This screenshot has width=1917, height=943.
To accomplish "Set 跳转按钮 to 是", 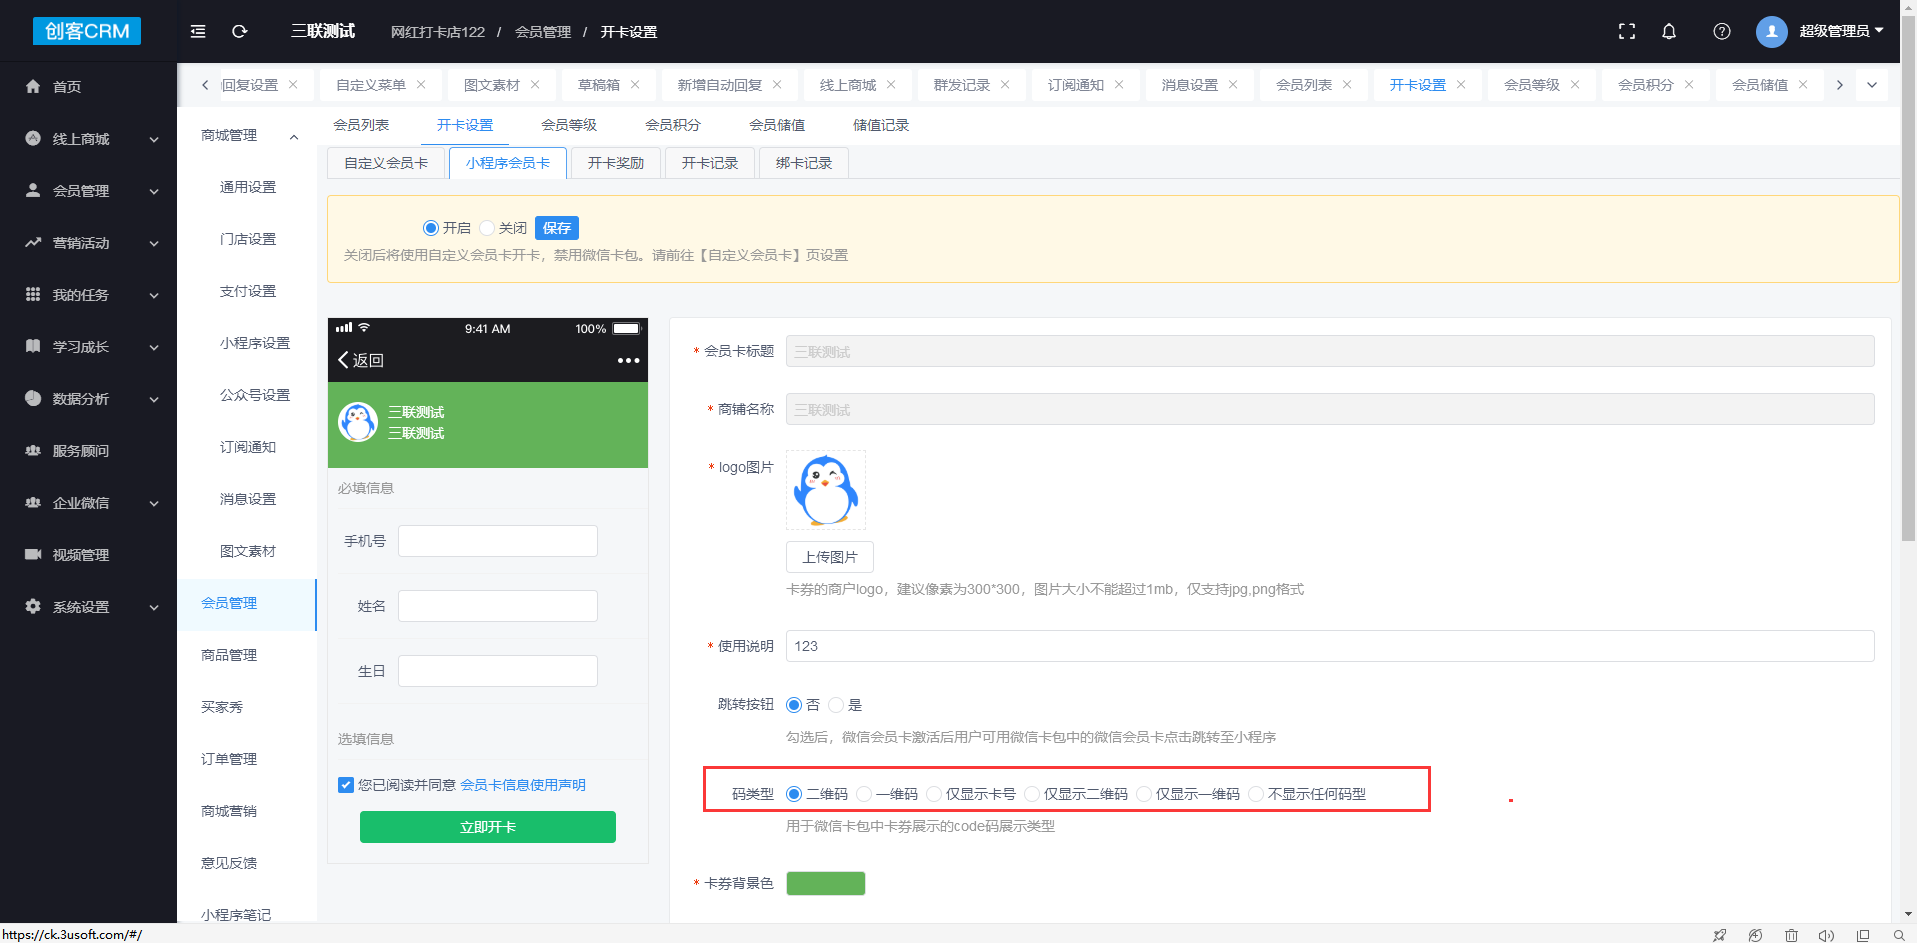I will tap(836, 705).
